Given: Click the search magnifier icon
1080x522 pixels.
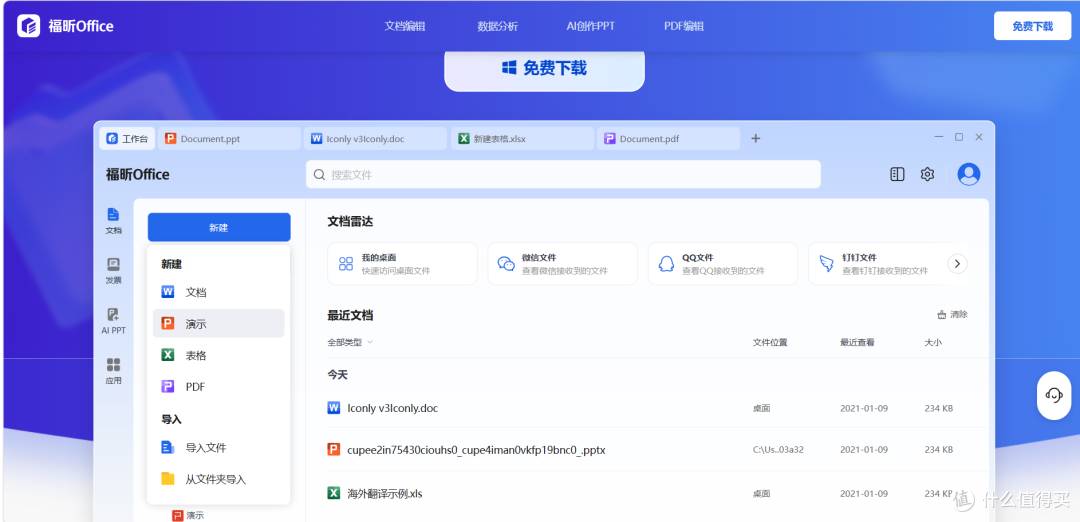Looking at the screenshot, I should pyautogui.click(x=319, y=175).
